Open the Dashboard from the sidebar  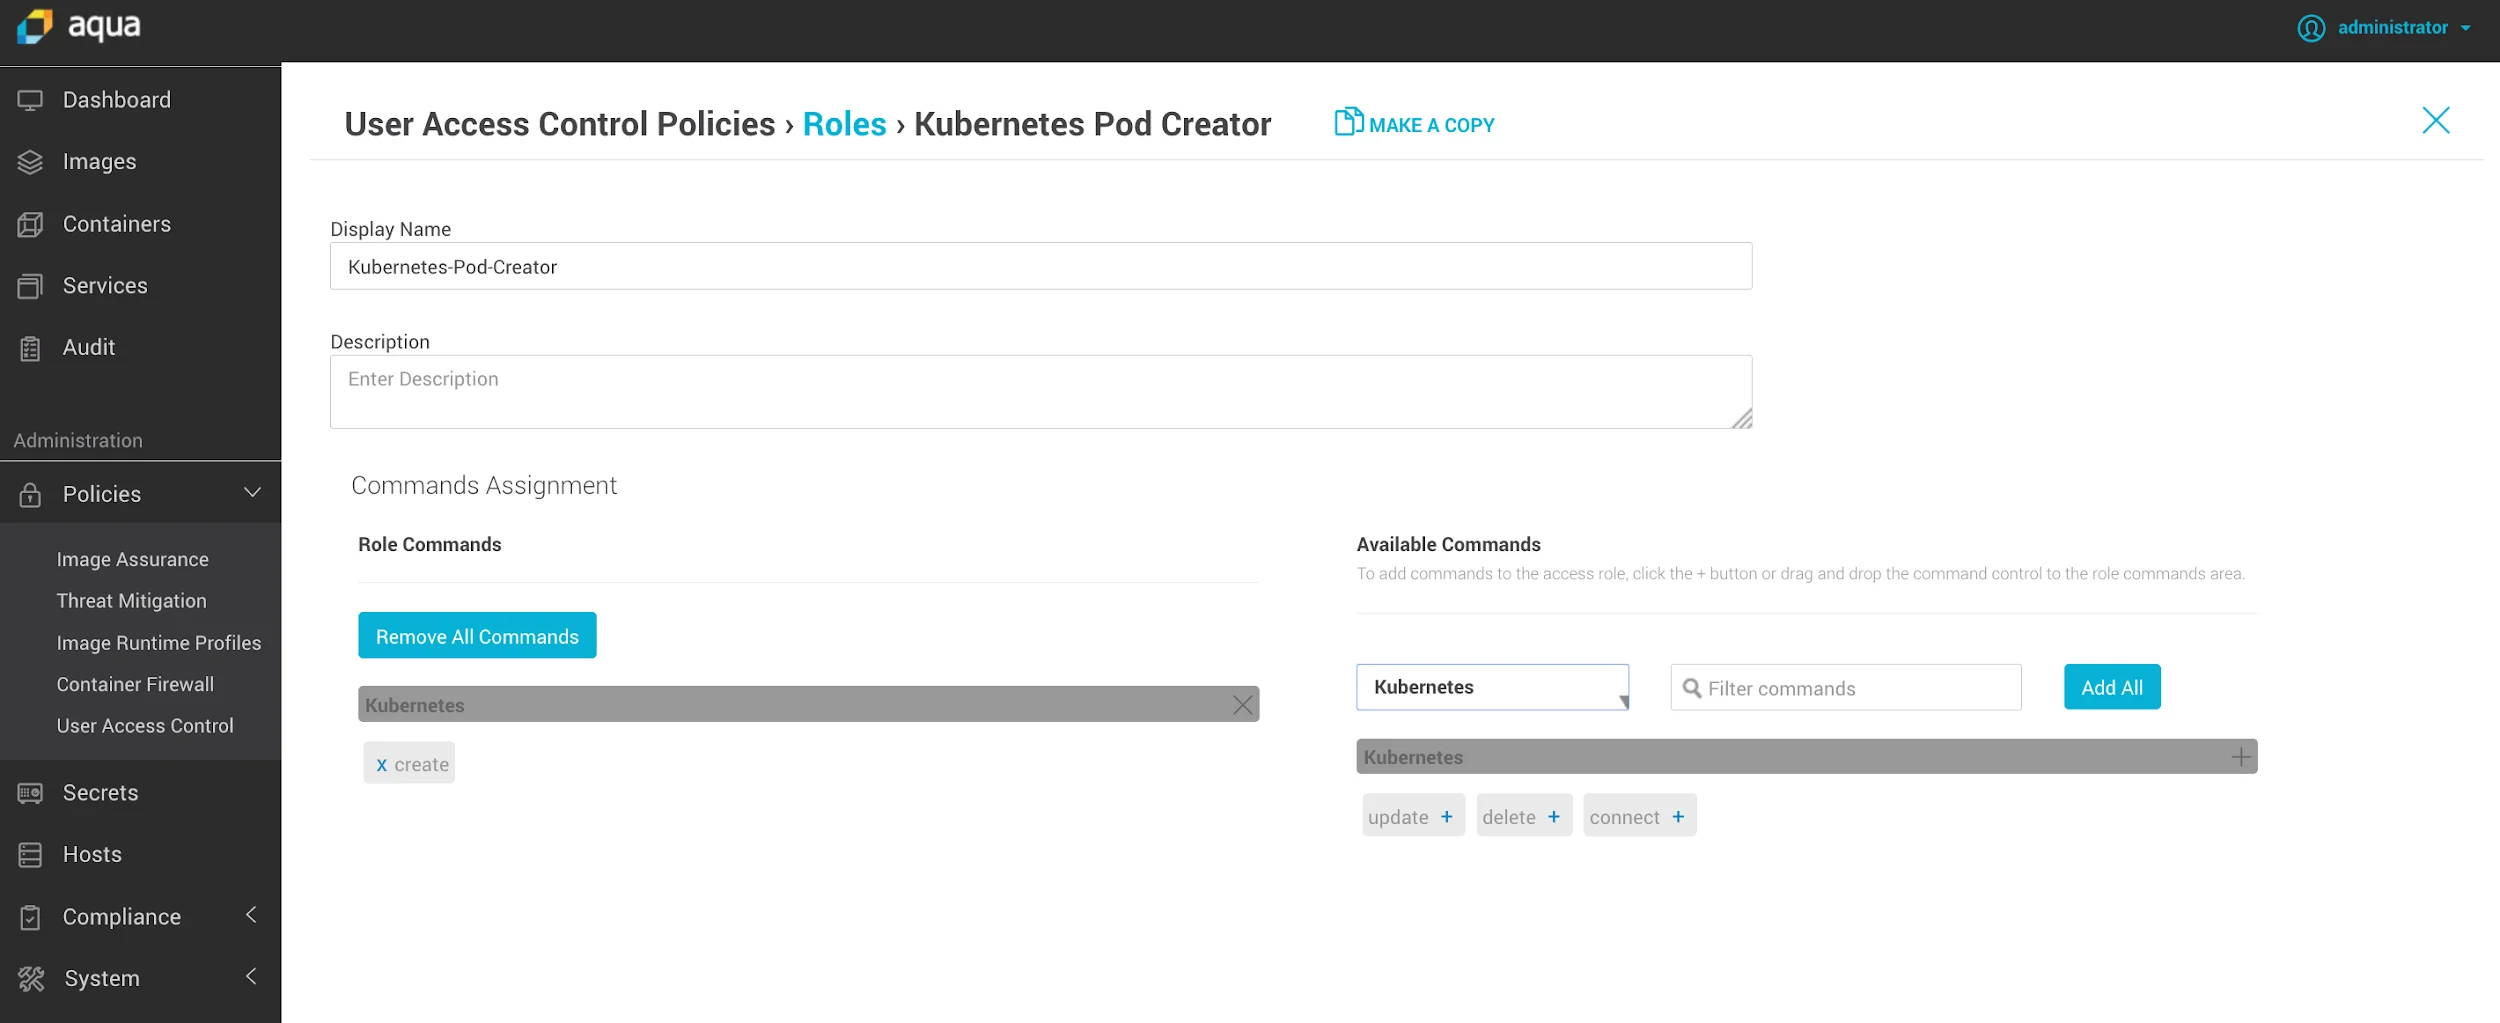(x=116, y=99)
